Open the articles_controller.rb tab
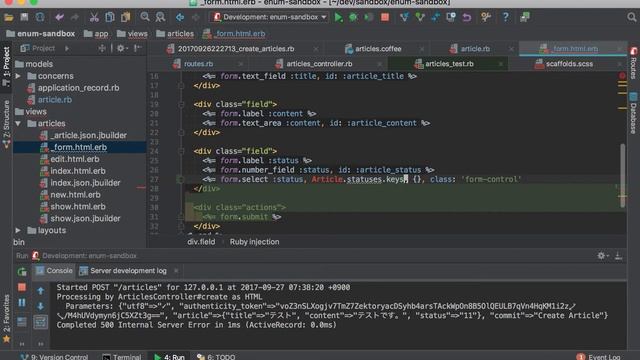Viewport: 640px width, 360px height. click(x=319, y=64)
